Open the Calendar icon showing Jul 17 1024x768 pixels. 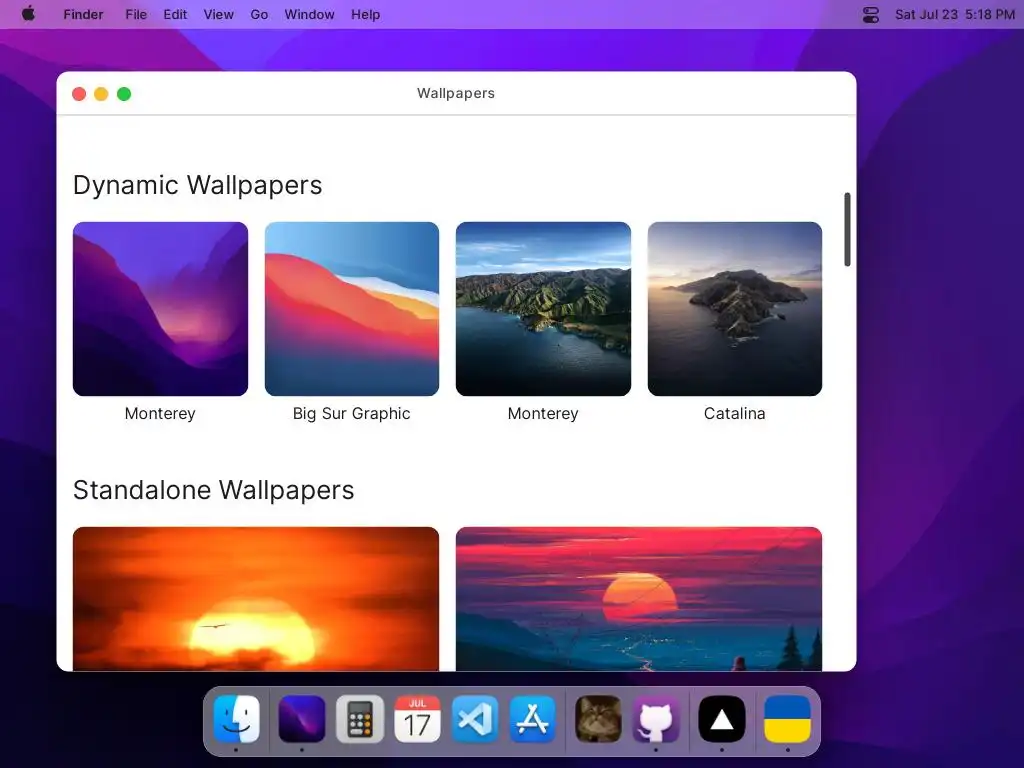click(417, 719)
